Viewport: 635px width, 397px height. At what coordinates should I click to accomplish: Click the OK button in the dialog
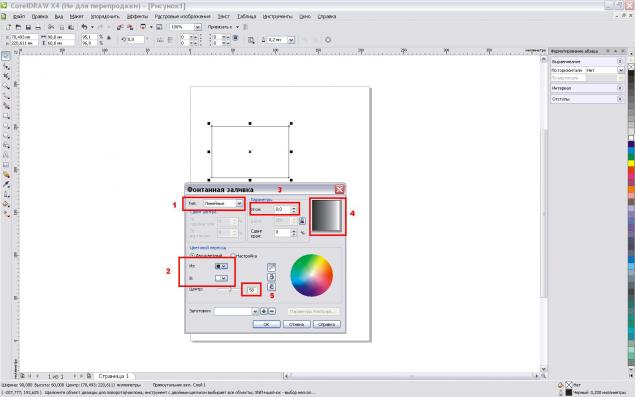tap(266, 324)
